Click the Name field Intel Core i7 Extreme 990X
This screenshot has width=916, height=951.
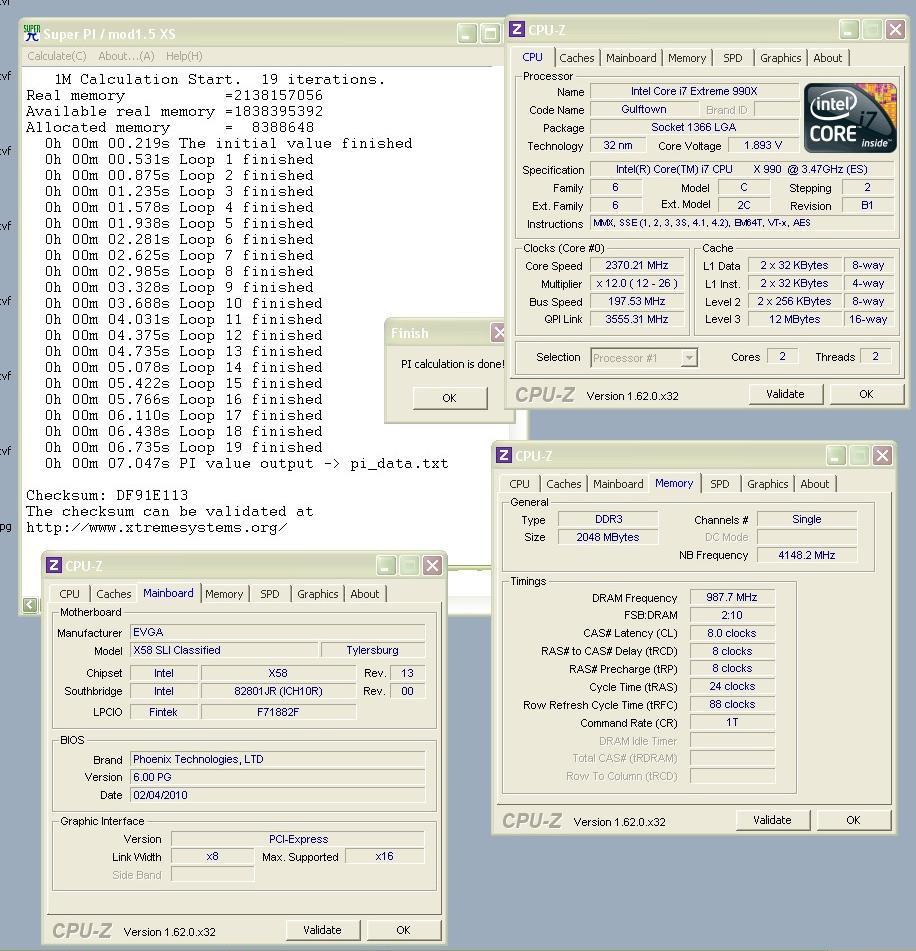pyautogui.click(x=694, y=92)
